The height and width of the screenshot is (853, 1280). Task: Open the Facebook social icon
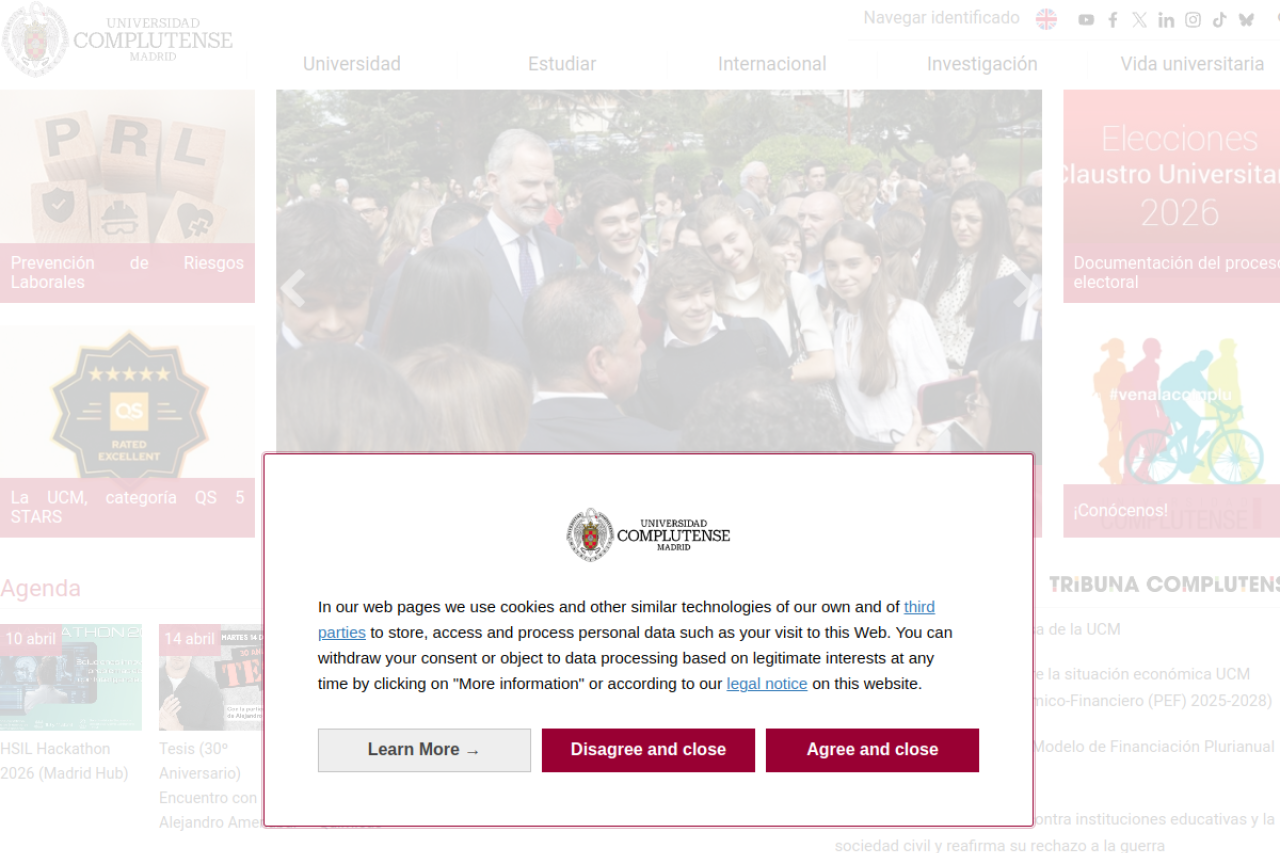click(x=1113, y=20)
